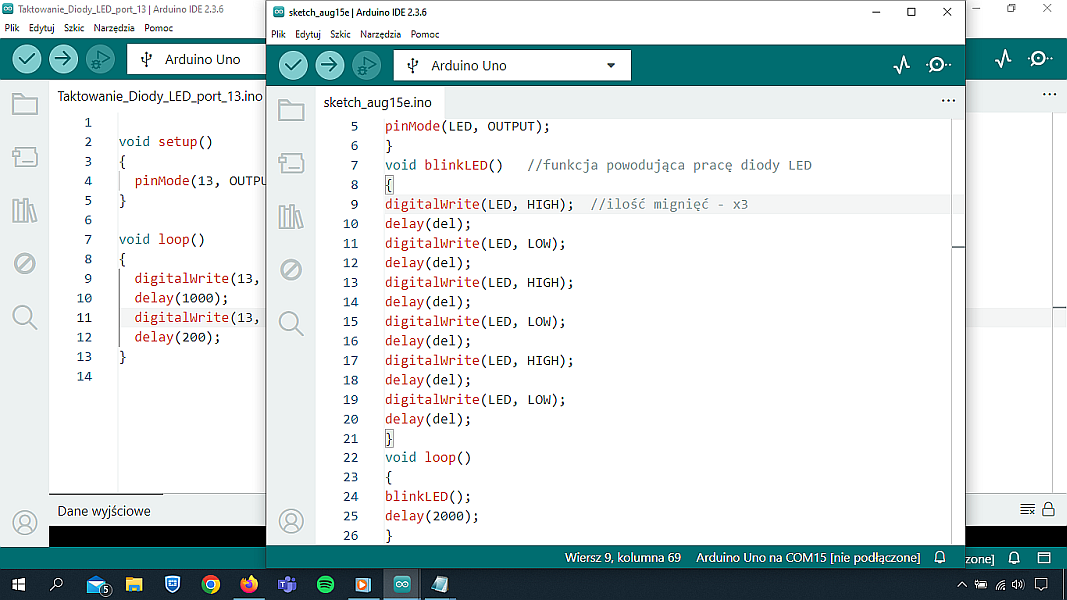
Task: Click 'blinkLED();' call on line 24
Action: point(428,497)
